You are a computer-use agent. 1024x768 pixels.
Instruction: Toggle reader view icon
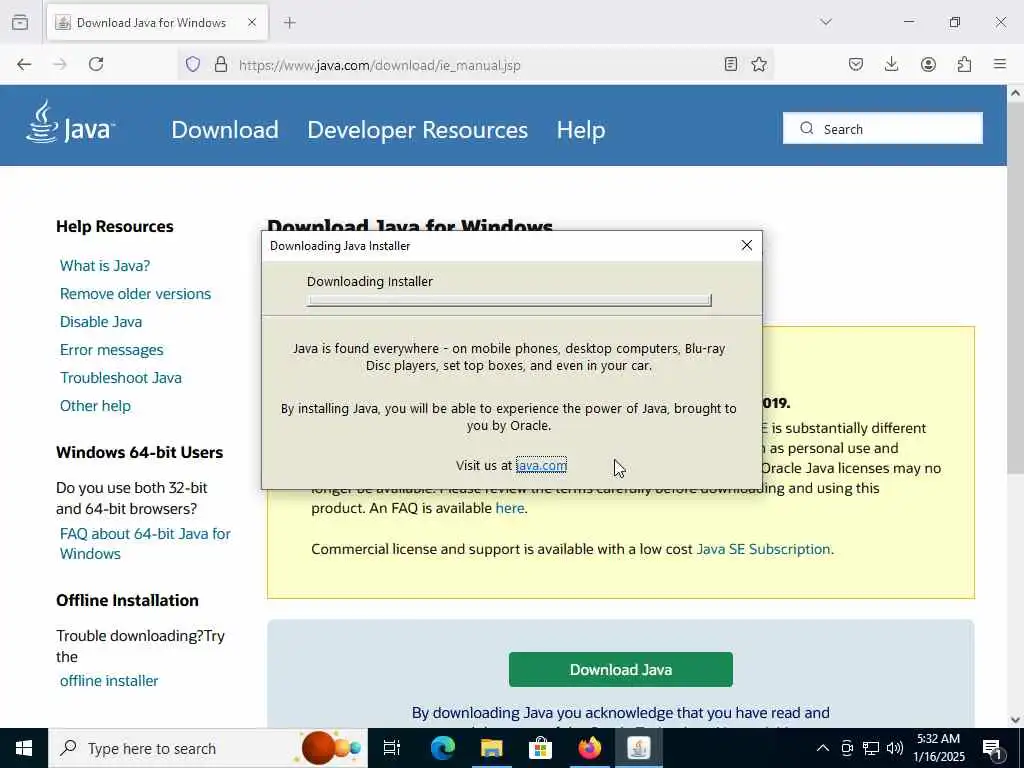pos(731,64)
